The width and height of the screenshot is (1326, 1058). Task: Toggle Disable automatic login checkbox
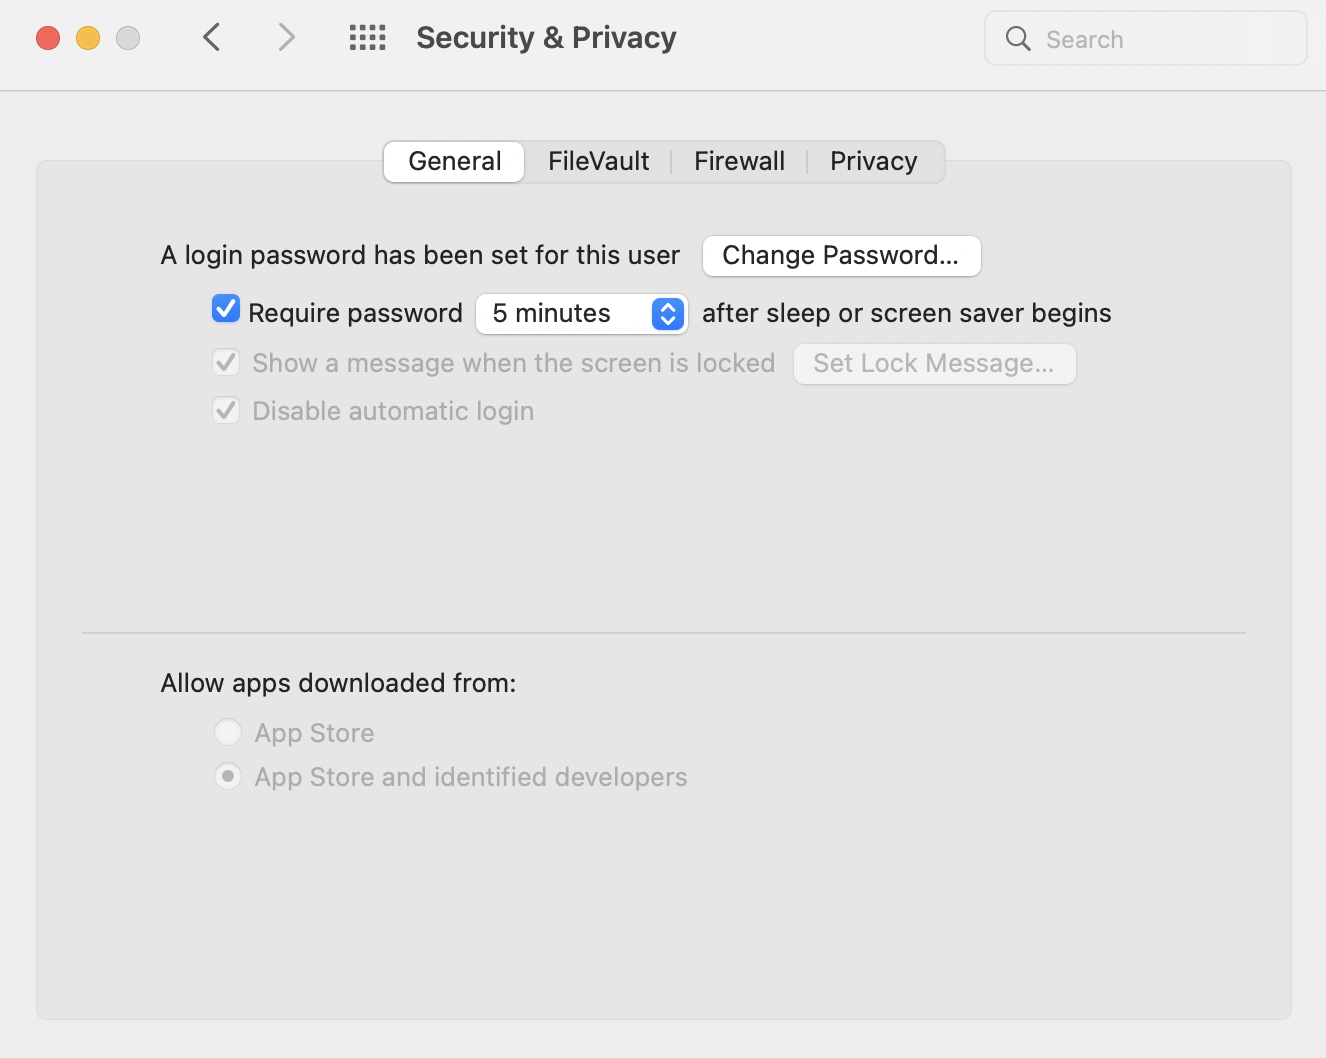point(226,410)
